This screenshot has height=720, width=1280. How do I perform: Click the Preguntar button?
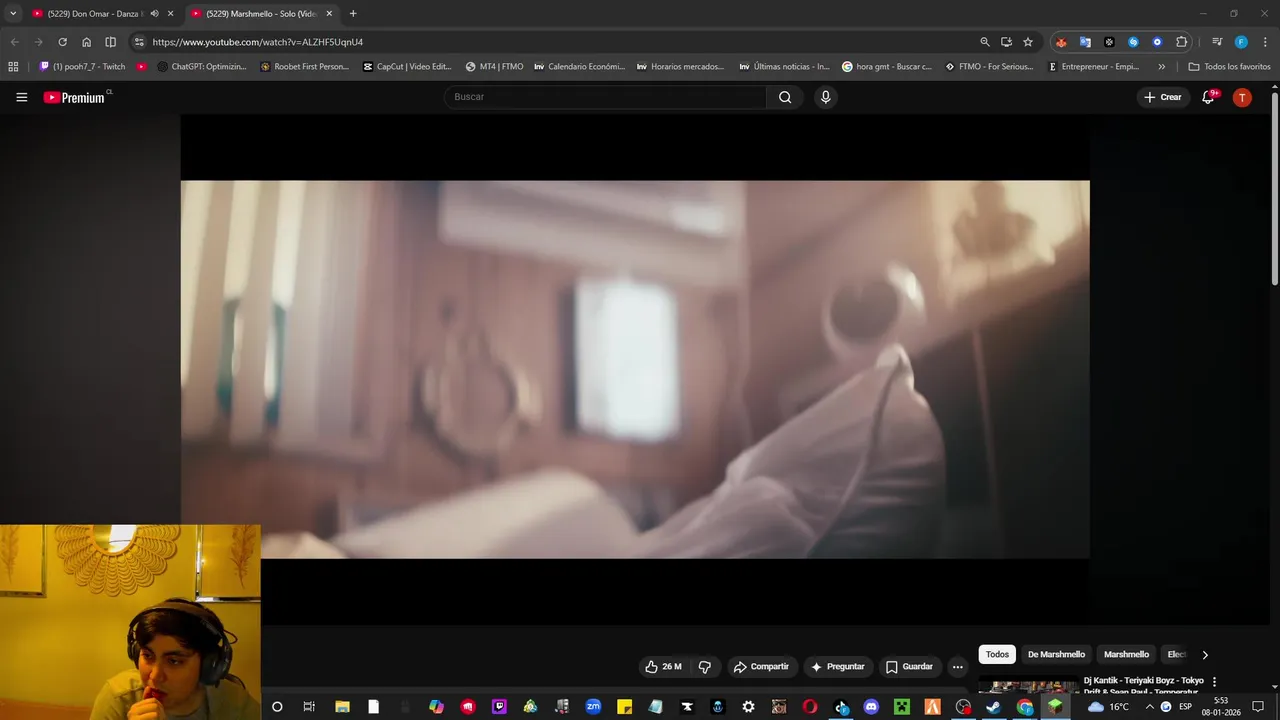coord(838,667)
